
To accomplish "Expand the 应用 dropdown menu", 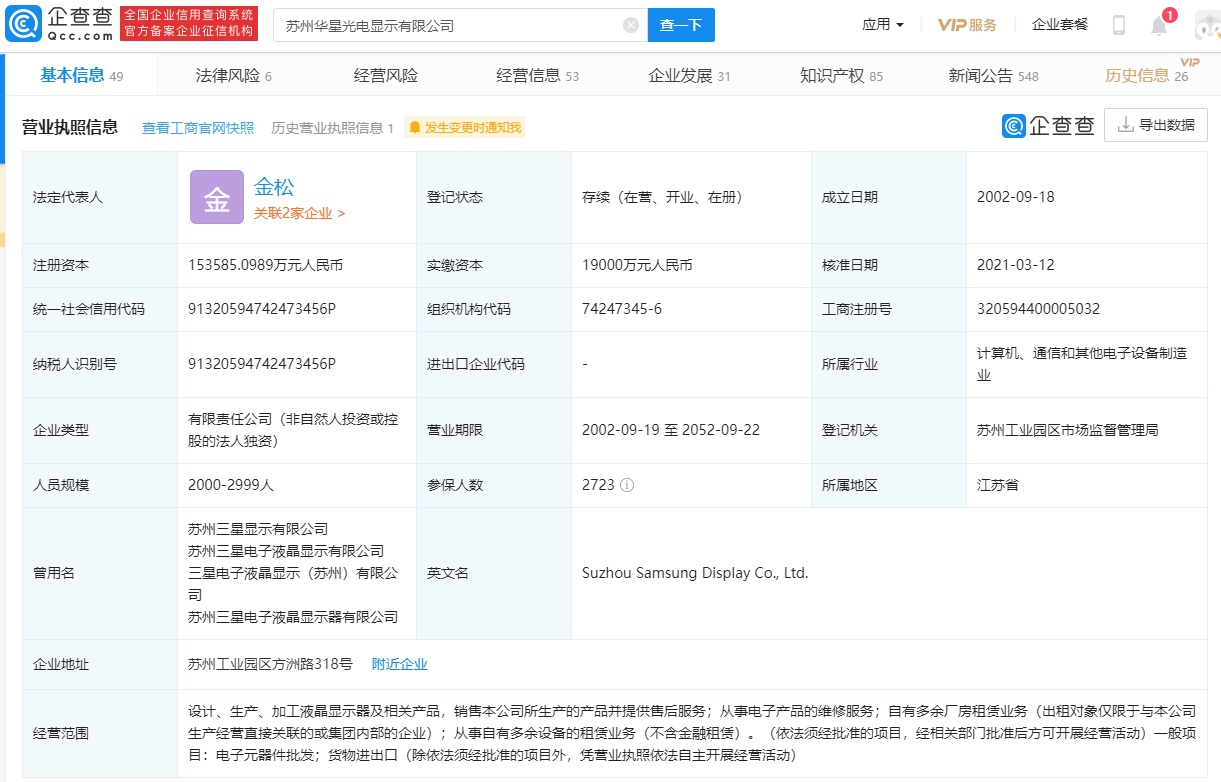I will [883, 25].
